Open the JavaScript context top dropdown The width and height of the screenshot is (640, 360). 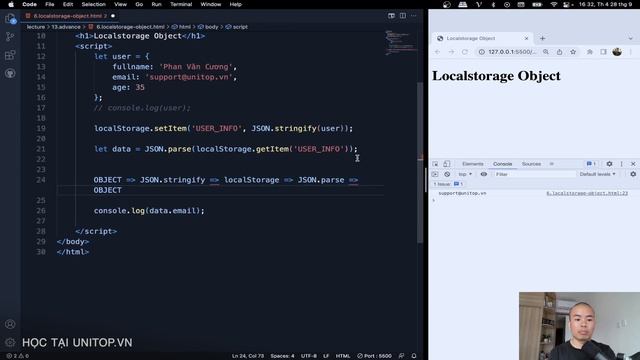[x=465, y=174]
